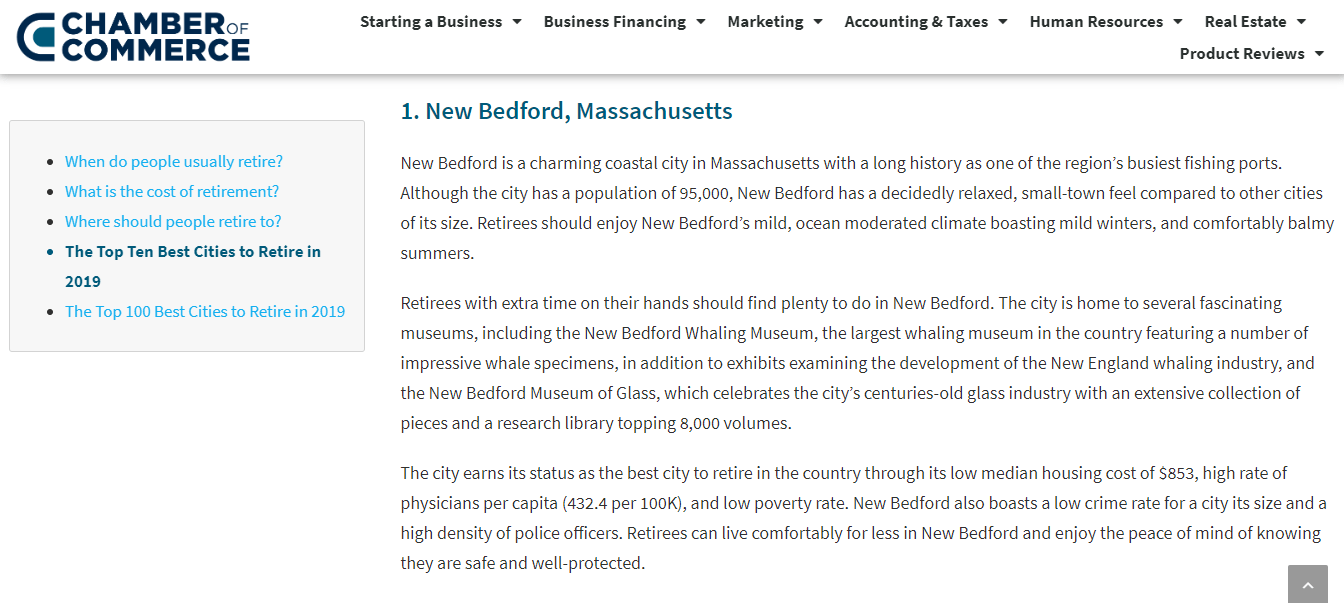This screenshot has width=1344, height=603.
Task: Open the Business Financing menu
Action: (614, 22)
